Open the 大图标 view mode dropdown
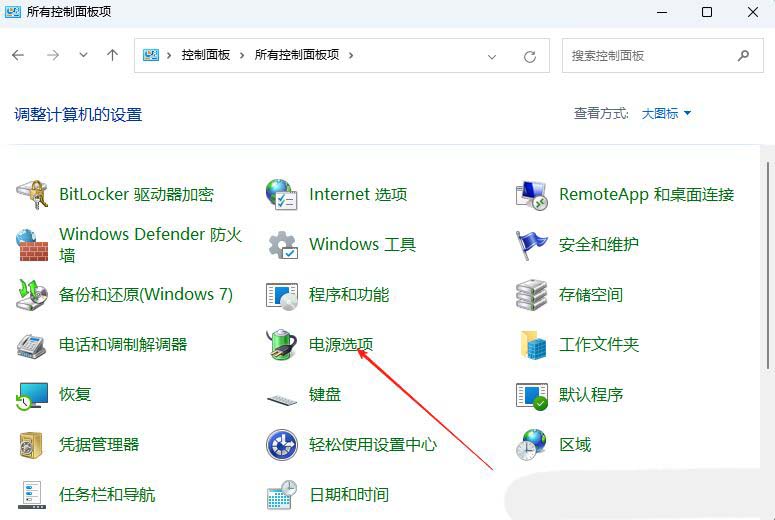Image resolution: width=775 pixels, height=520 pixels. [x=666, y=114]
